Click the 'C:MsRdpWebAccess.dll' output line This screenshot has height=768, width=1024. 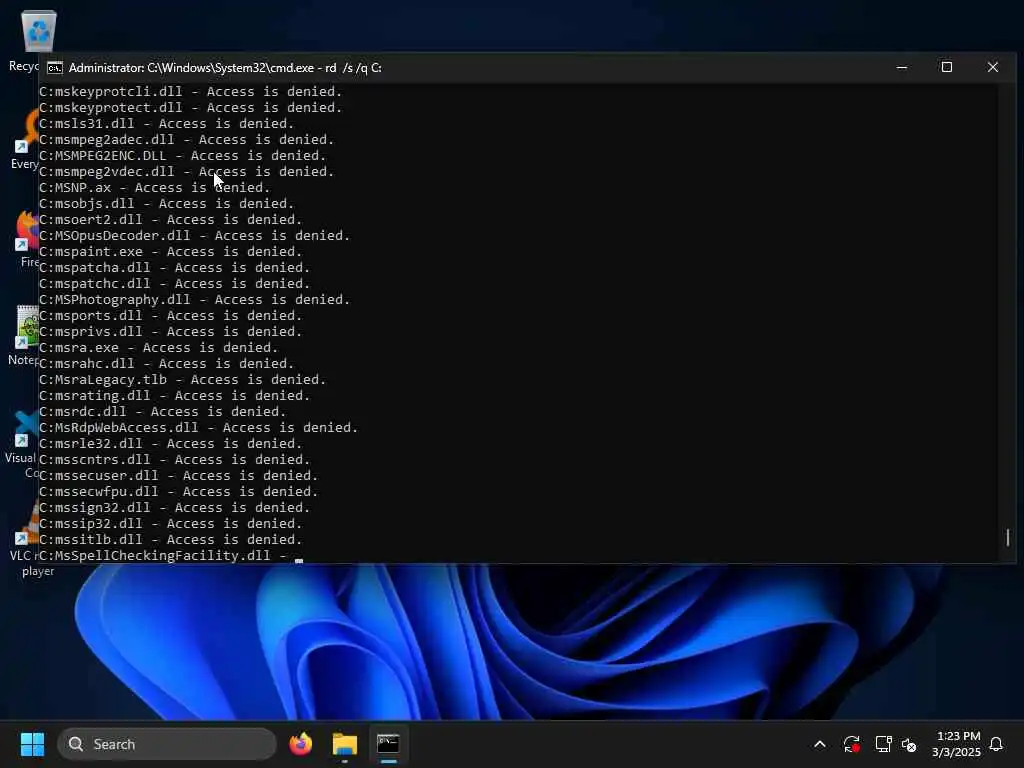point(199,427)
